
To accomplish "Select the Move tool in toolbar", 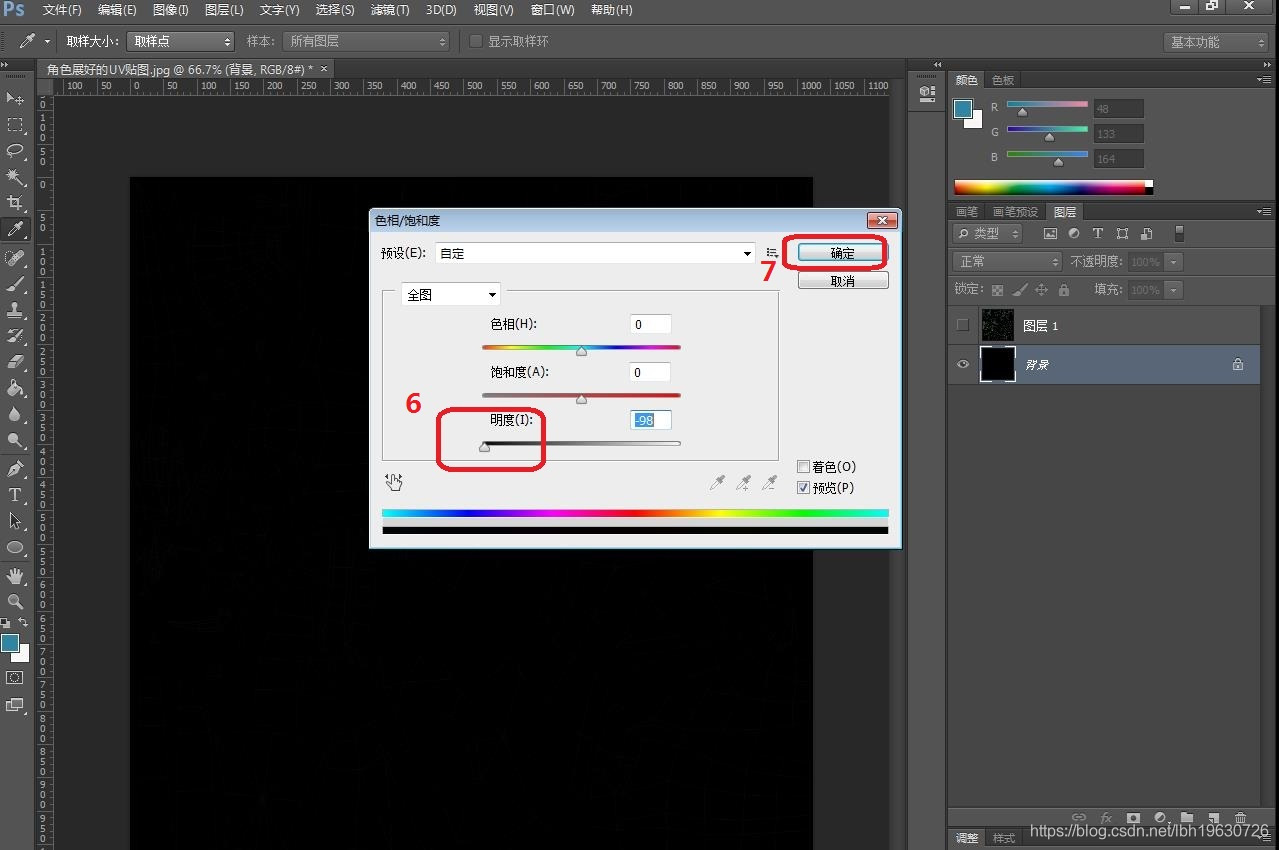I will click(15, 98).
